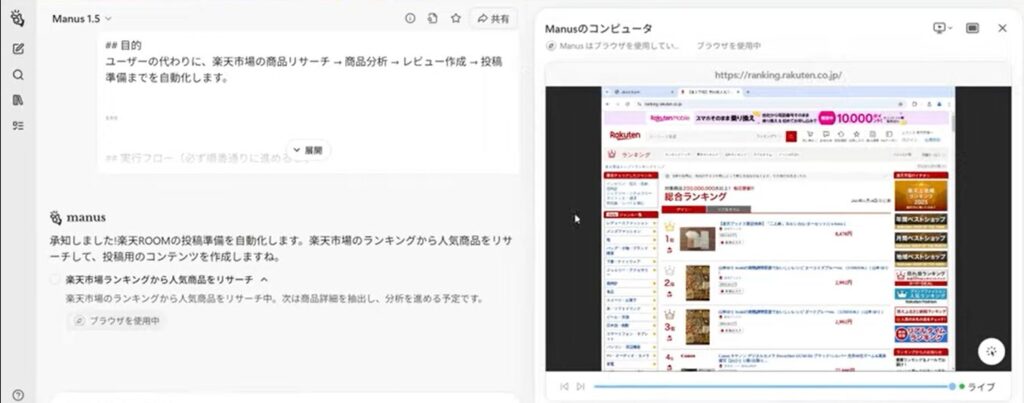The height and width of the screenshot is (403, 1024).
Task: Click the rank 2 product image in preview
Action: pyautogui.click(x=697, y=282)
